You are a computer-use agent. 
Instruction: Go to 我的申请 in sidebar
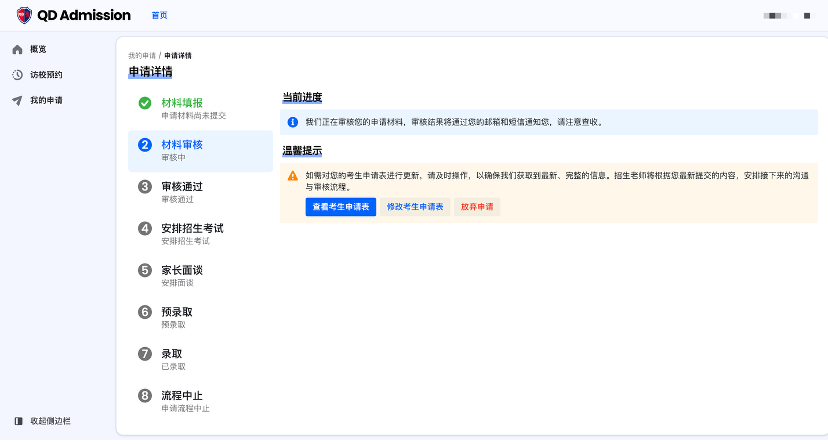point(46,101)
